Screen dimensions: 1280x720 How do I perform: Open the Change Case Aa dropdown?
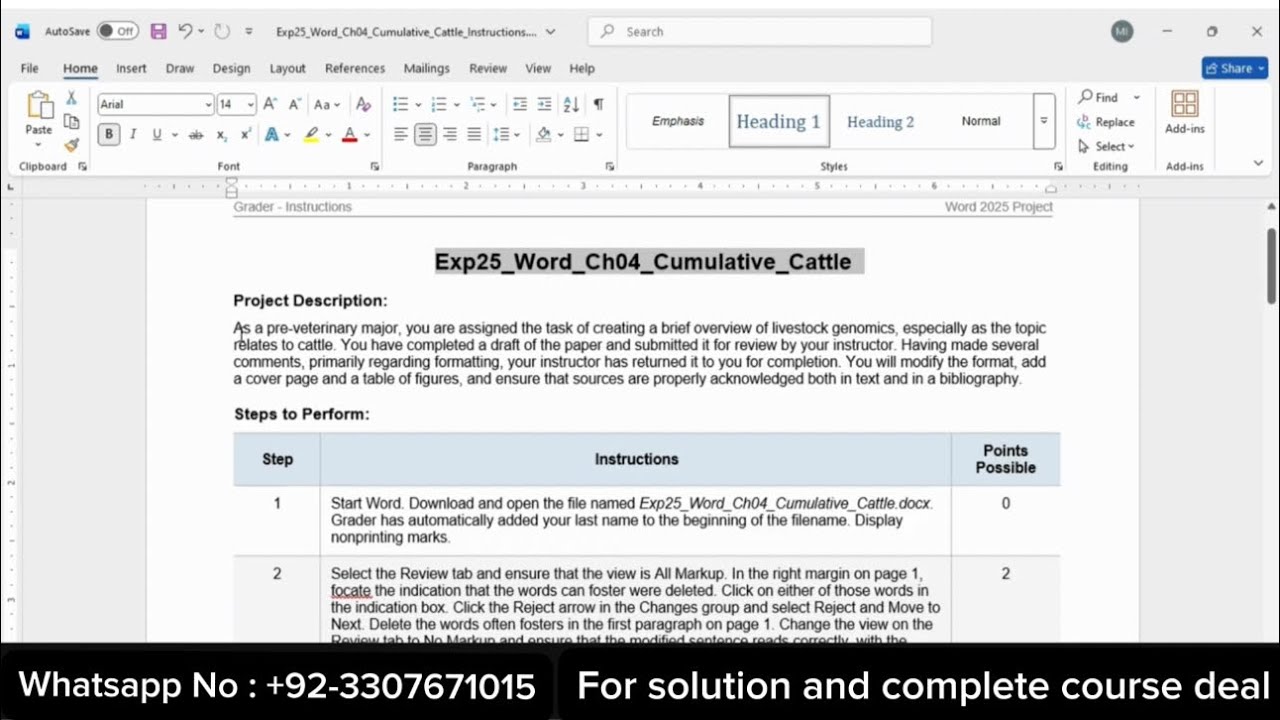point(327,104)
